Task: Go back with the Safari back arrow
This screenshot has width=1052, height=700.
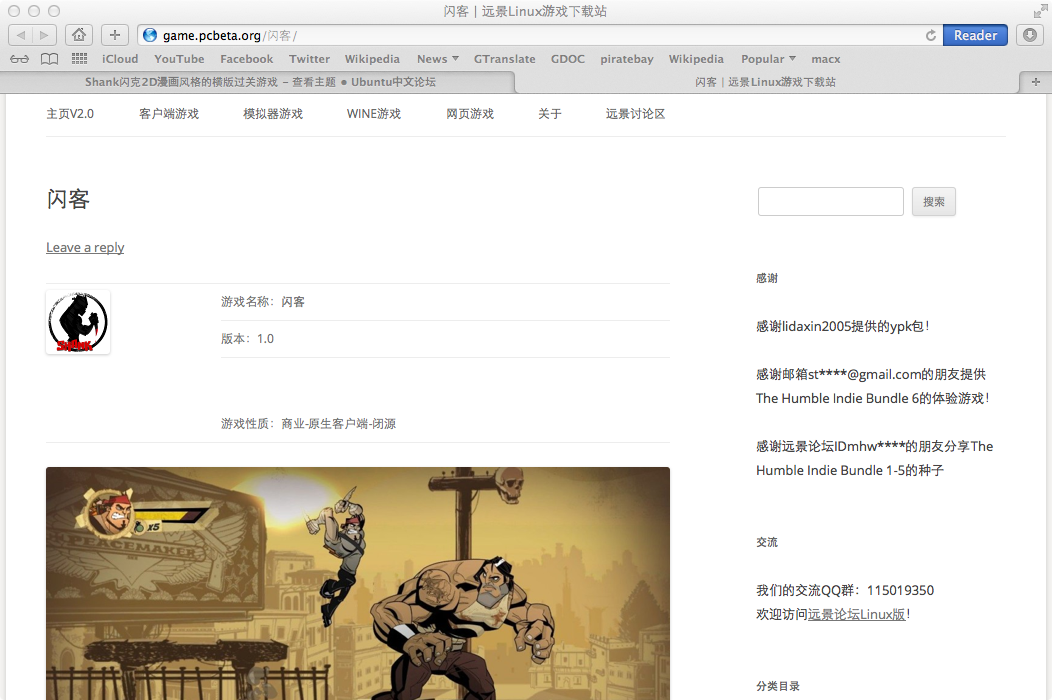Action: point(20,35)
